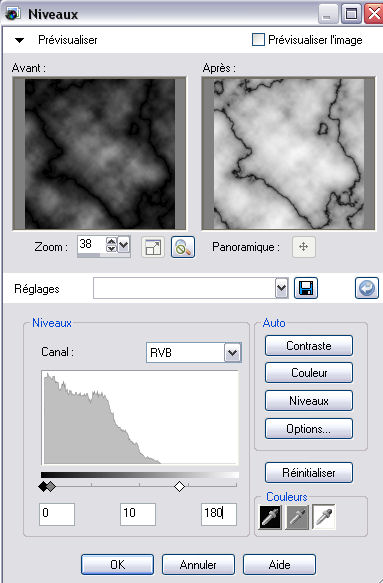Open the Zoom value dropdown arrow
Viewport: 383px width, 583px height.
[123, 245]
